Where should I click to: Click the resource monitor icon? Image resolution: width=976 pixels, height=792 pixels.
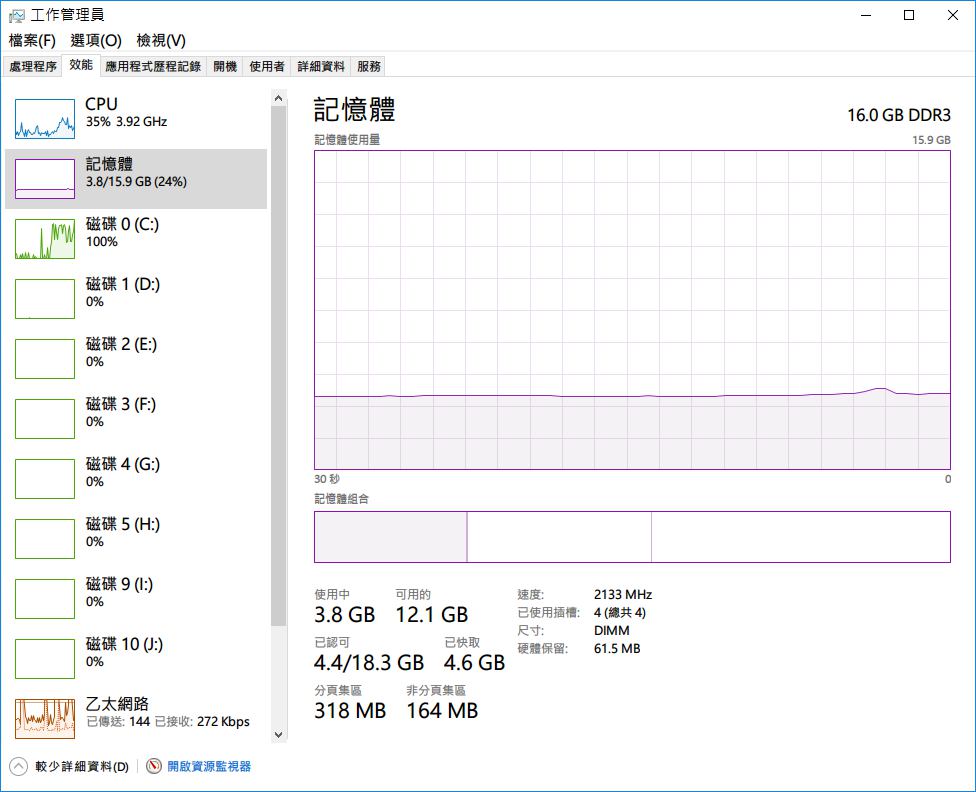[x=154, y=766]
